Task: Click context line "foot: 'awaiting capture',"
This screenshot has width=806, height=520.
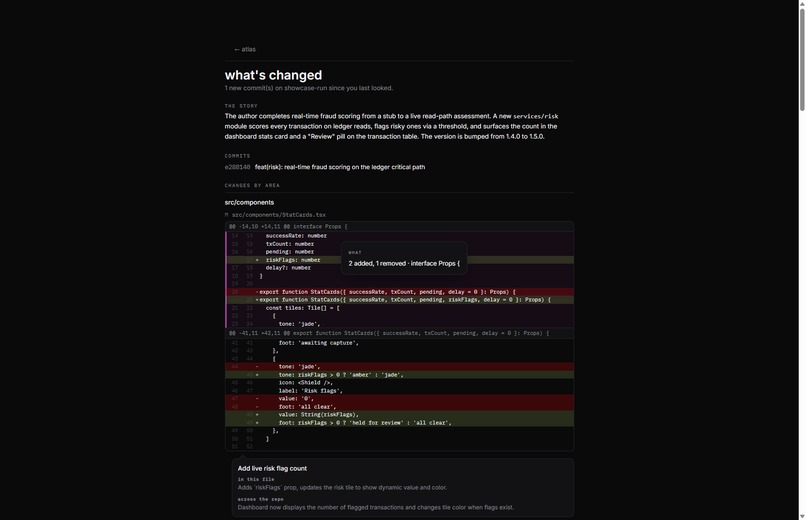Action: point(399,343)
